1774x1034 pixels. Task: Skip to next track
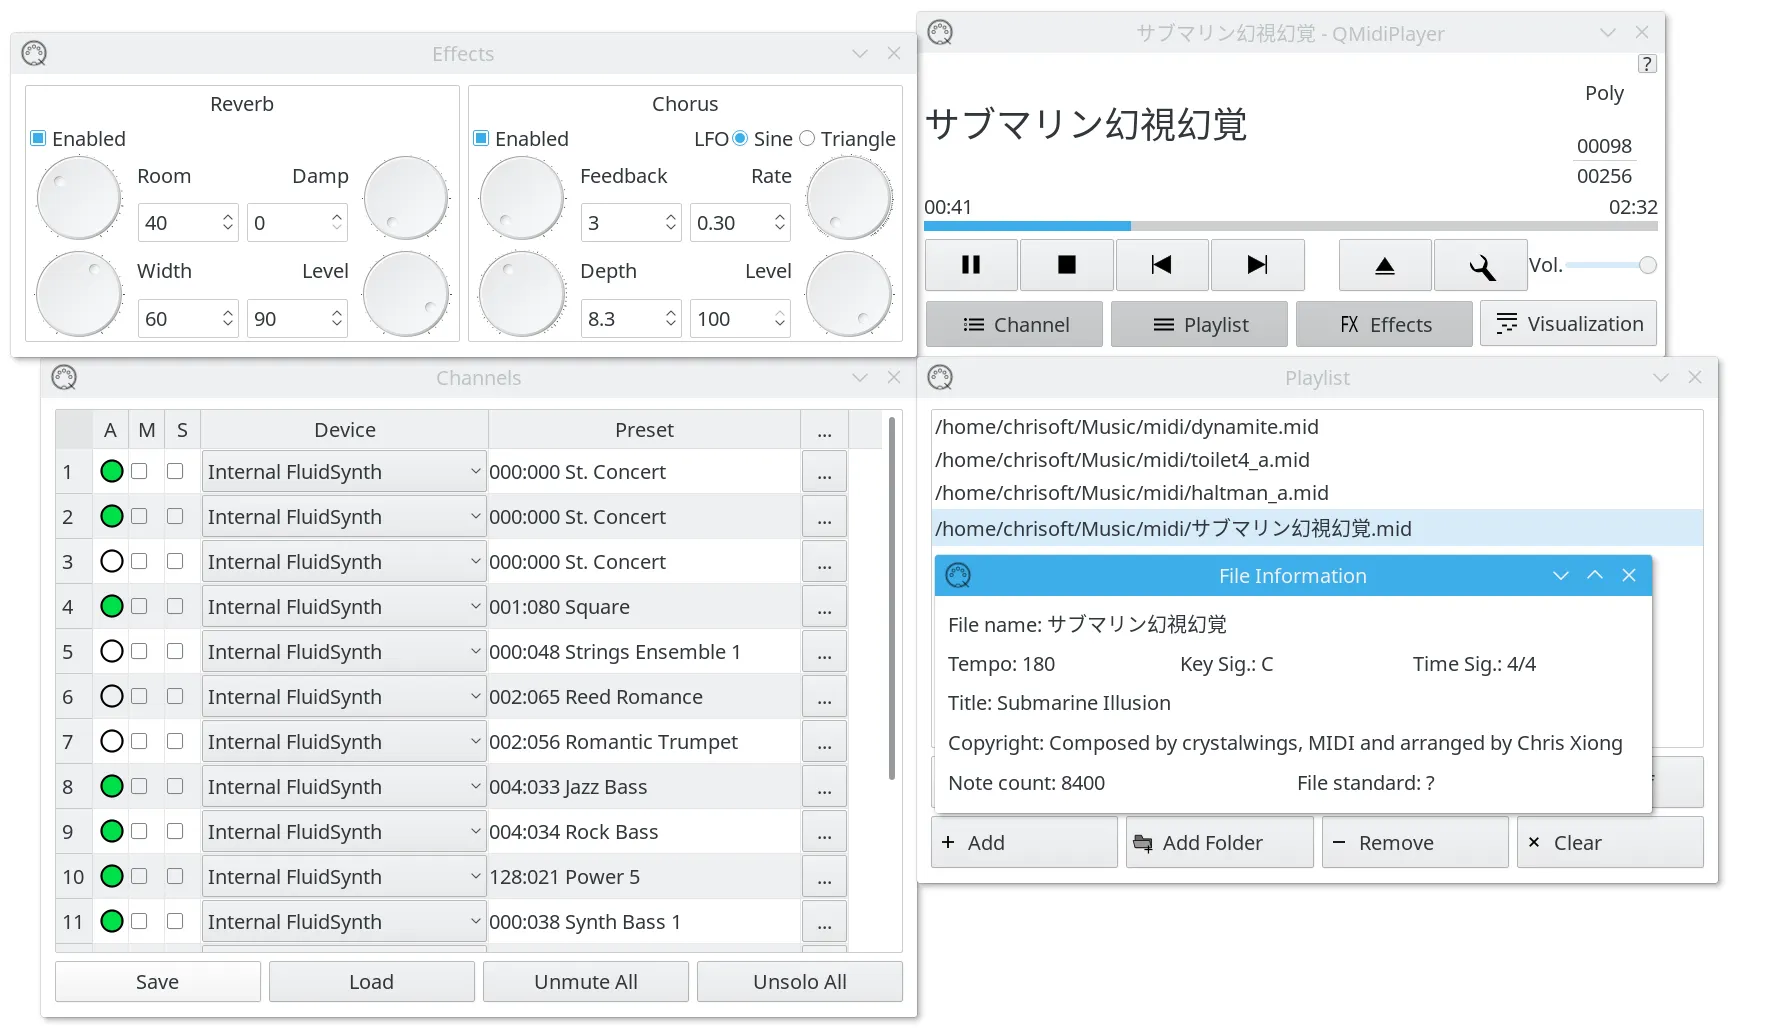click(1257, 265)
